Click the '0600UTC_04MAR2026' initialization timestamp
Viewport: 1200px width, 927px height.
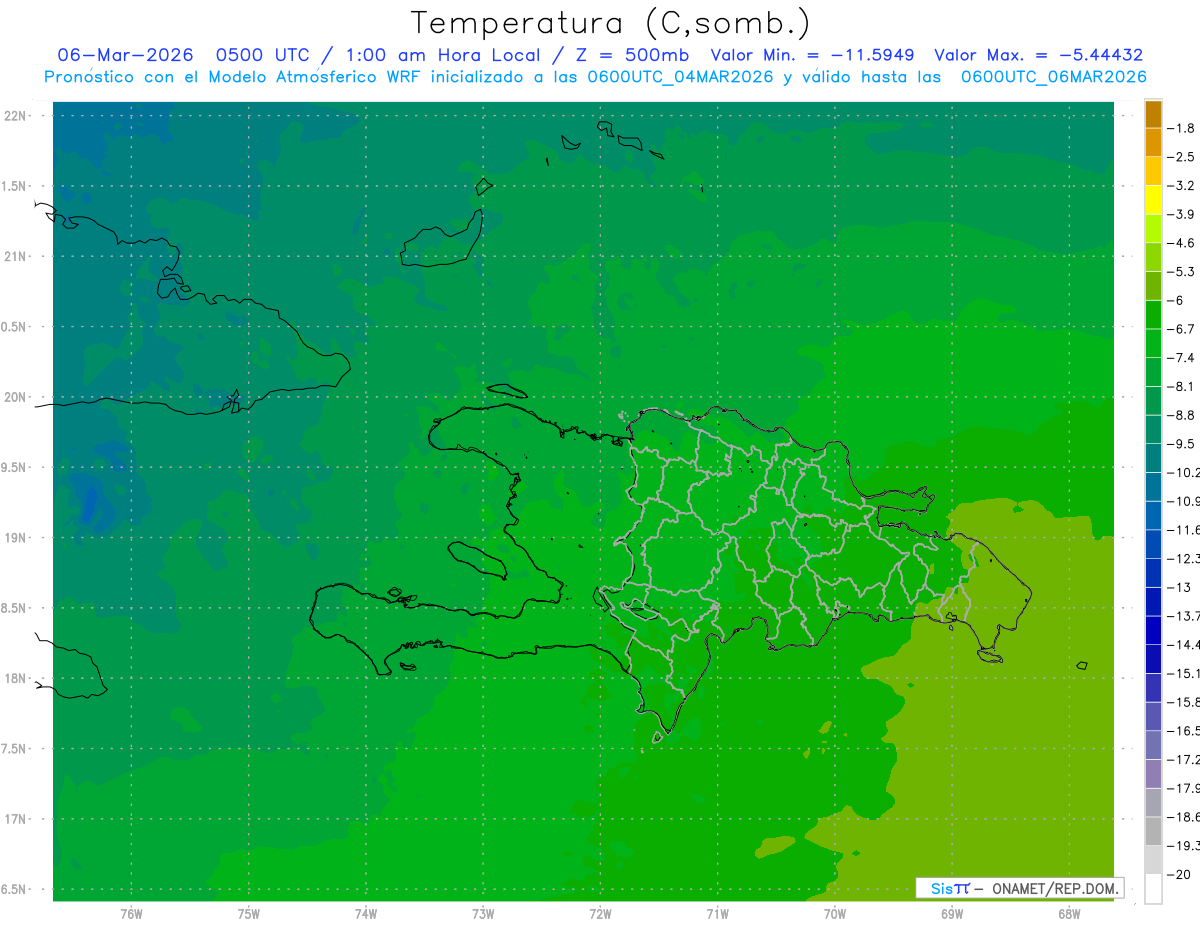(680, 76)
